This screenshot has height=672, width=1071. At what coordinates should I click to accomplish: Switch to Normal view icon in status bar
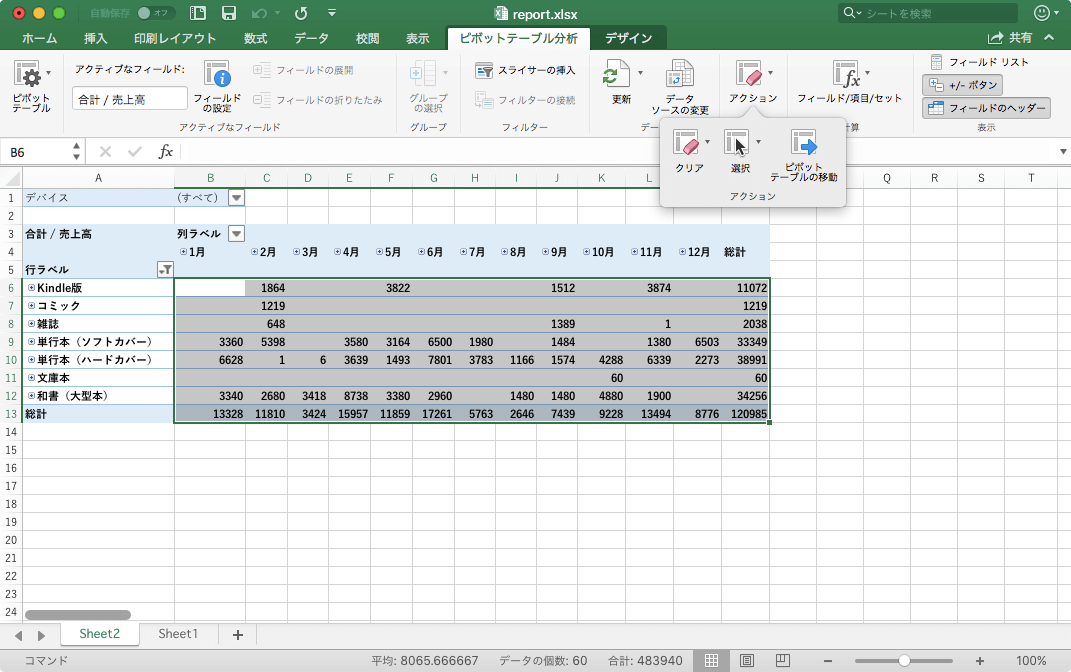(x=711, y=660)
